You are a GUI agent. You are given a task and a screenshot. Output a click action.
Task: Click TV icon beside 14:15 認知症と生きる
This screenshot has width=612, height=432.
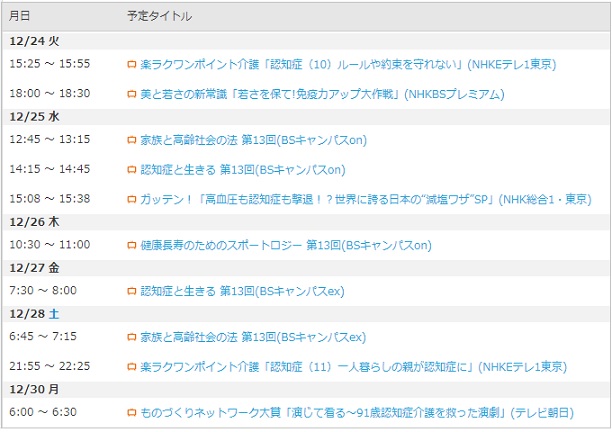[x=132, y=170]
